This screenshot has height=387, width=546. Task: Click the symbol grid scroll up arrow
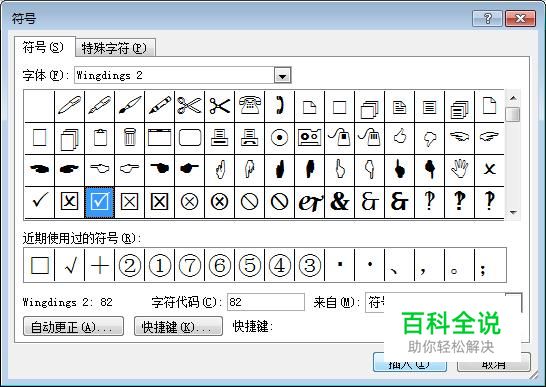(x=513, y=98)
